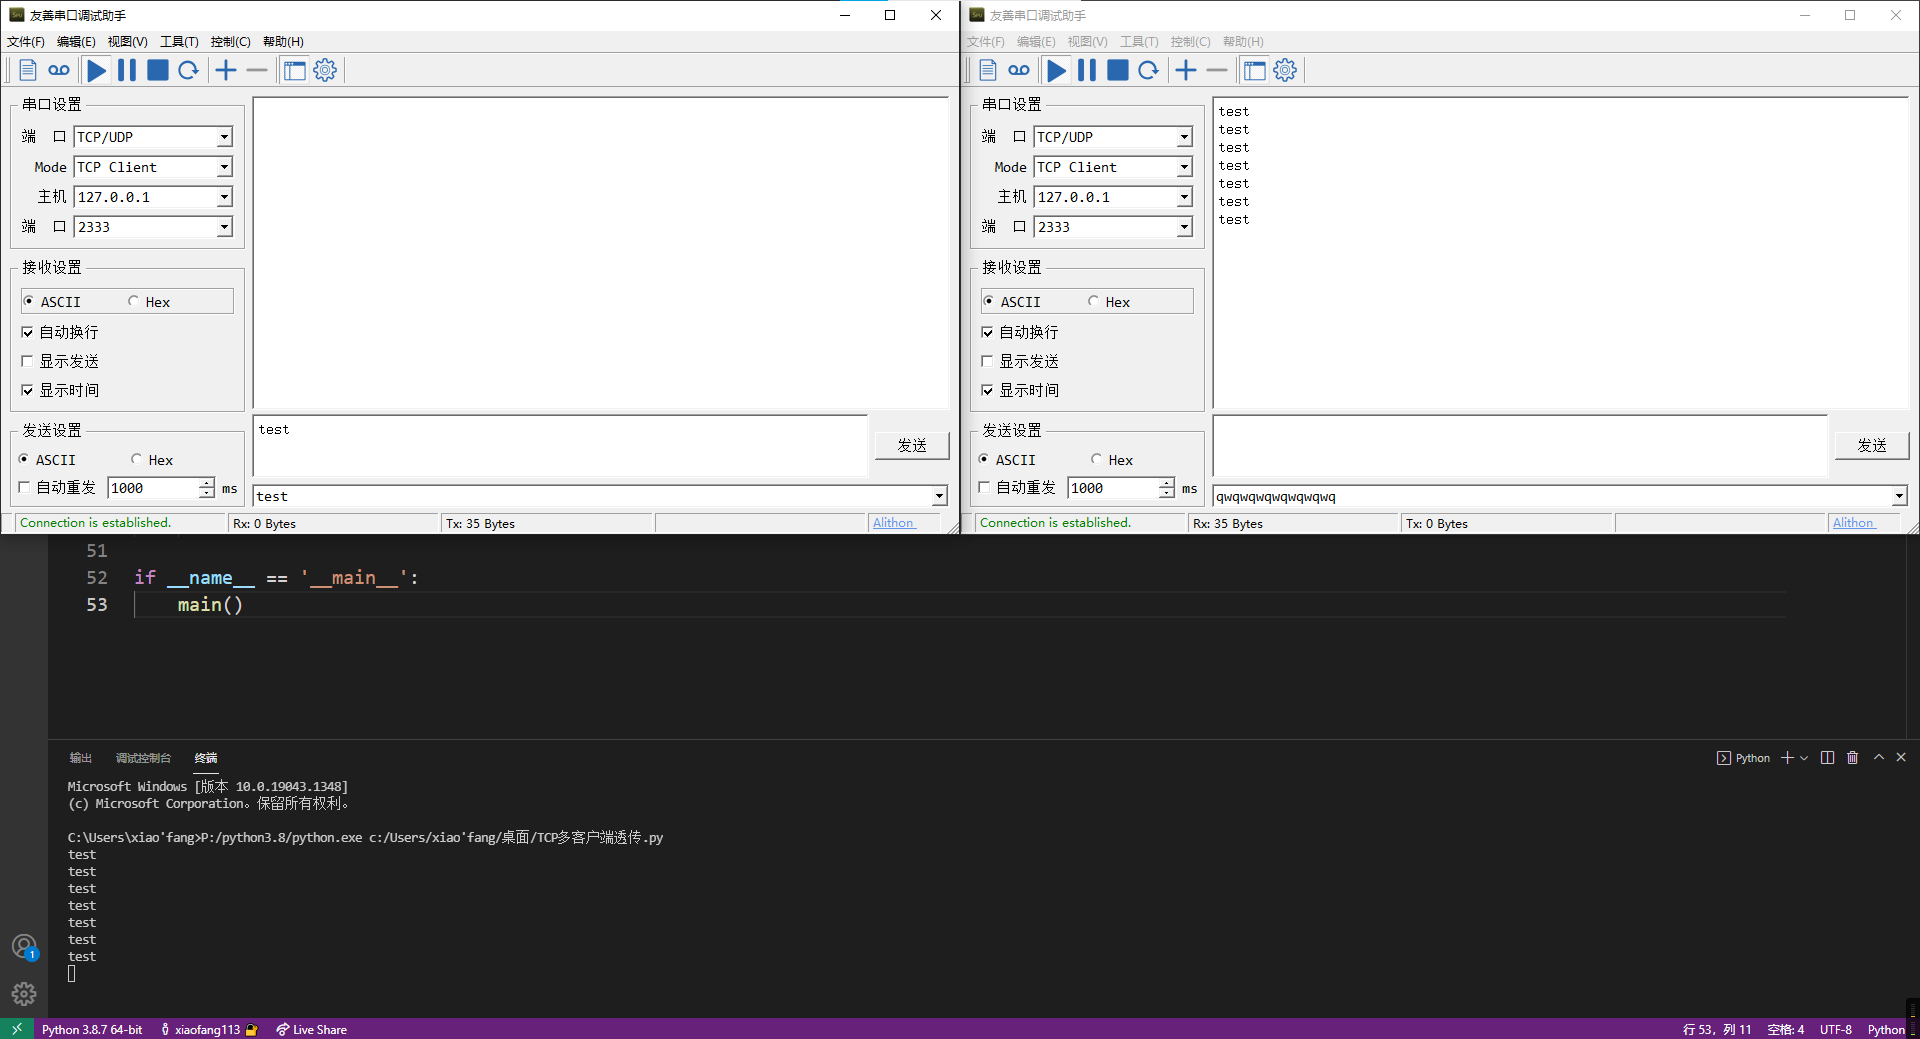This screenshot has height=1039, width=1920.
Task: Click 发送 button in left window
Action: coord(912,445)
